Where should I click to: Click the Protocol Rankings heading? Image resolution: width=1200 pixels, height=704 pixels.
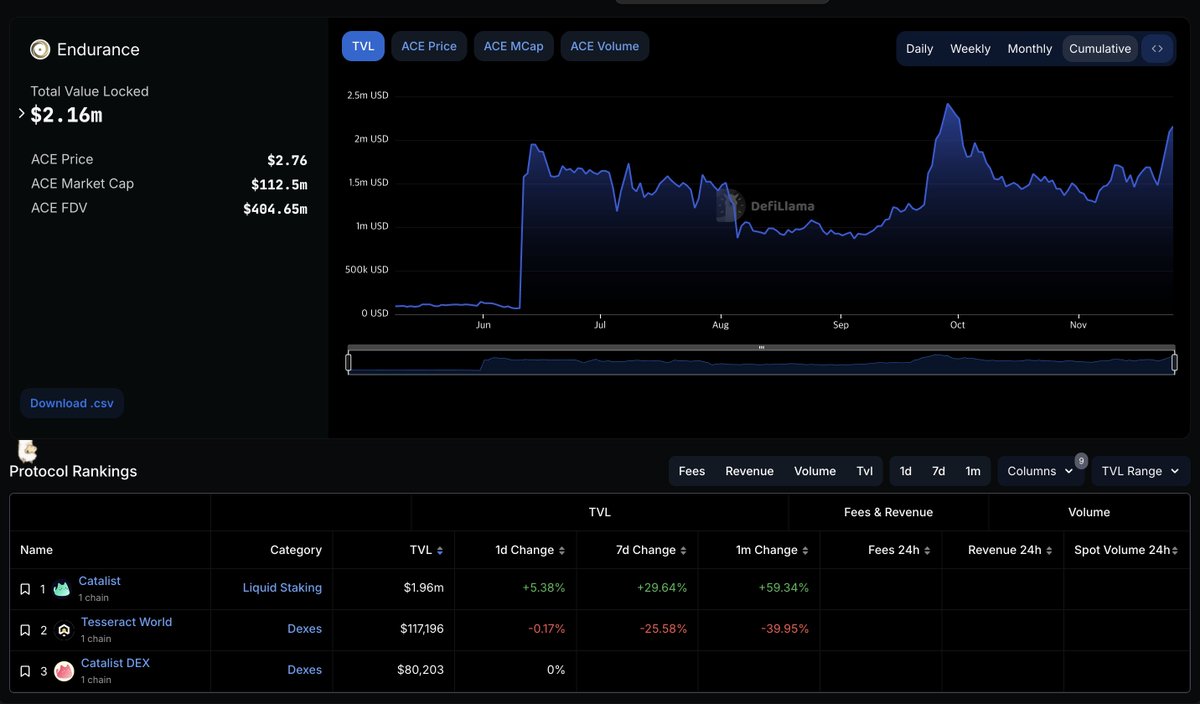click(x=73, y=471)
